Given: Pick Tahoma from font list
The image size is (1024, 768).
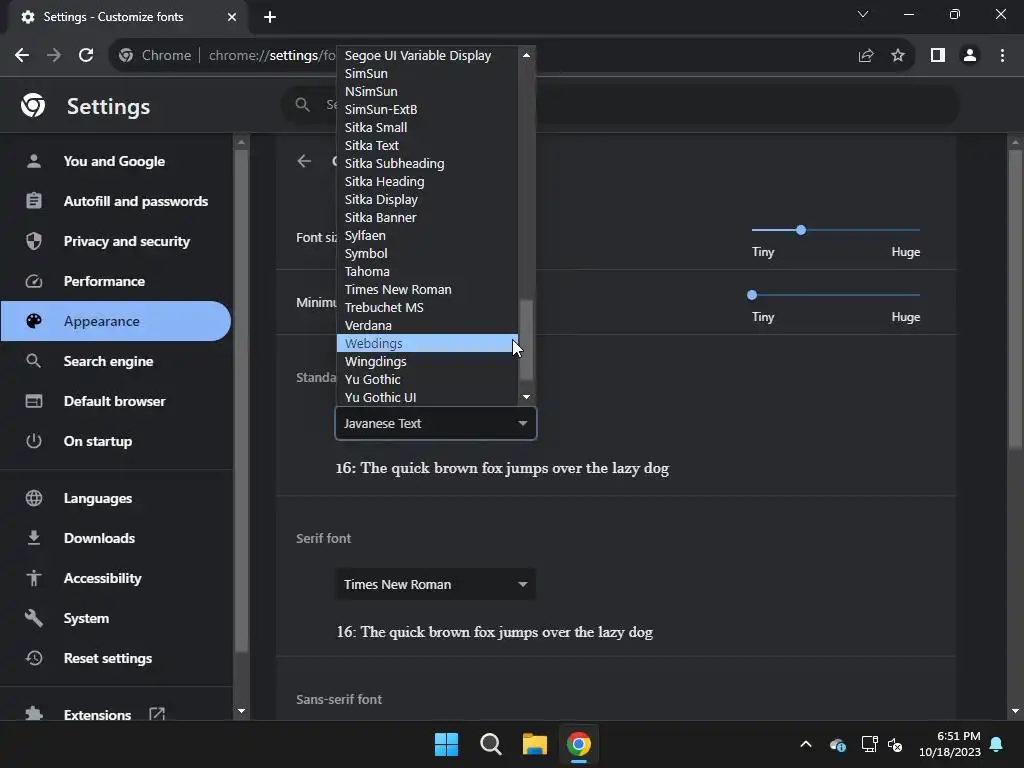Looking at the screenshot, I should pyautogui.click(x=427, y=271).
